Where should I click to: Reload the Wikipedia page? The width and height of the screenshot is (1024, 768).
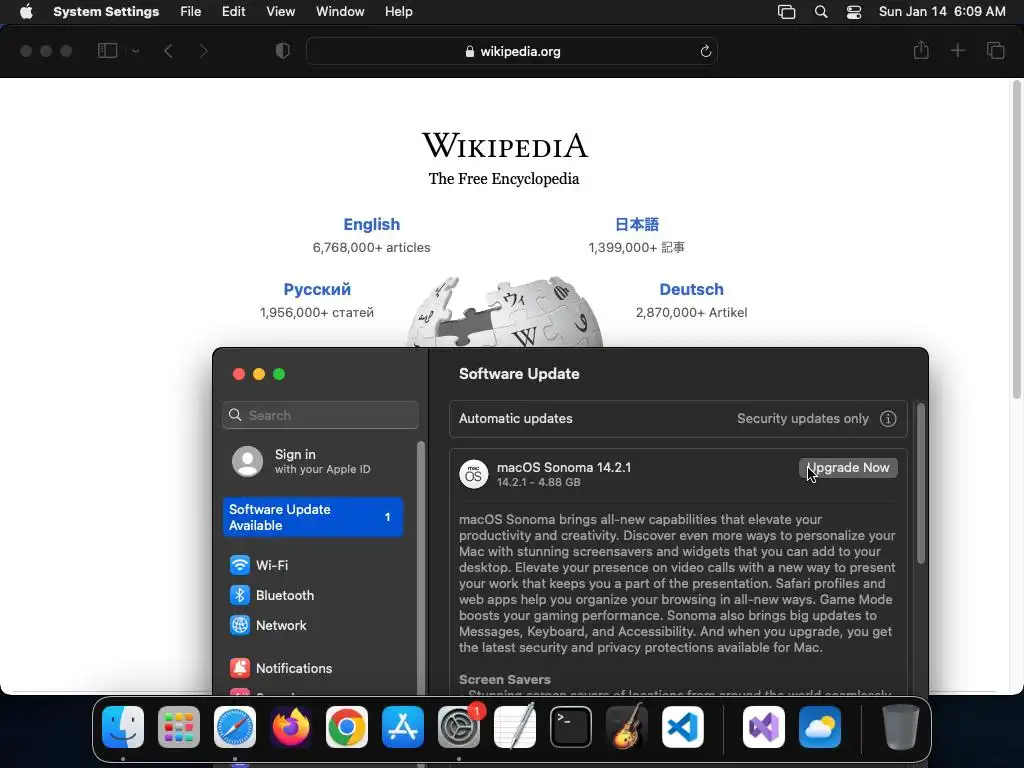(x=705, y=51)
